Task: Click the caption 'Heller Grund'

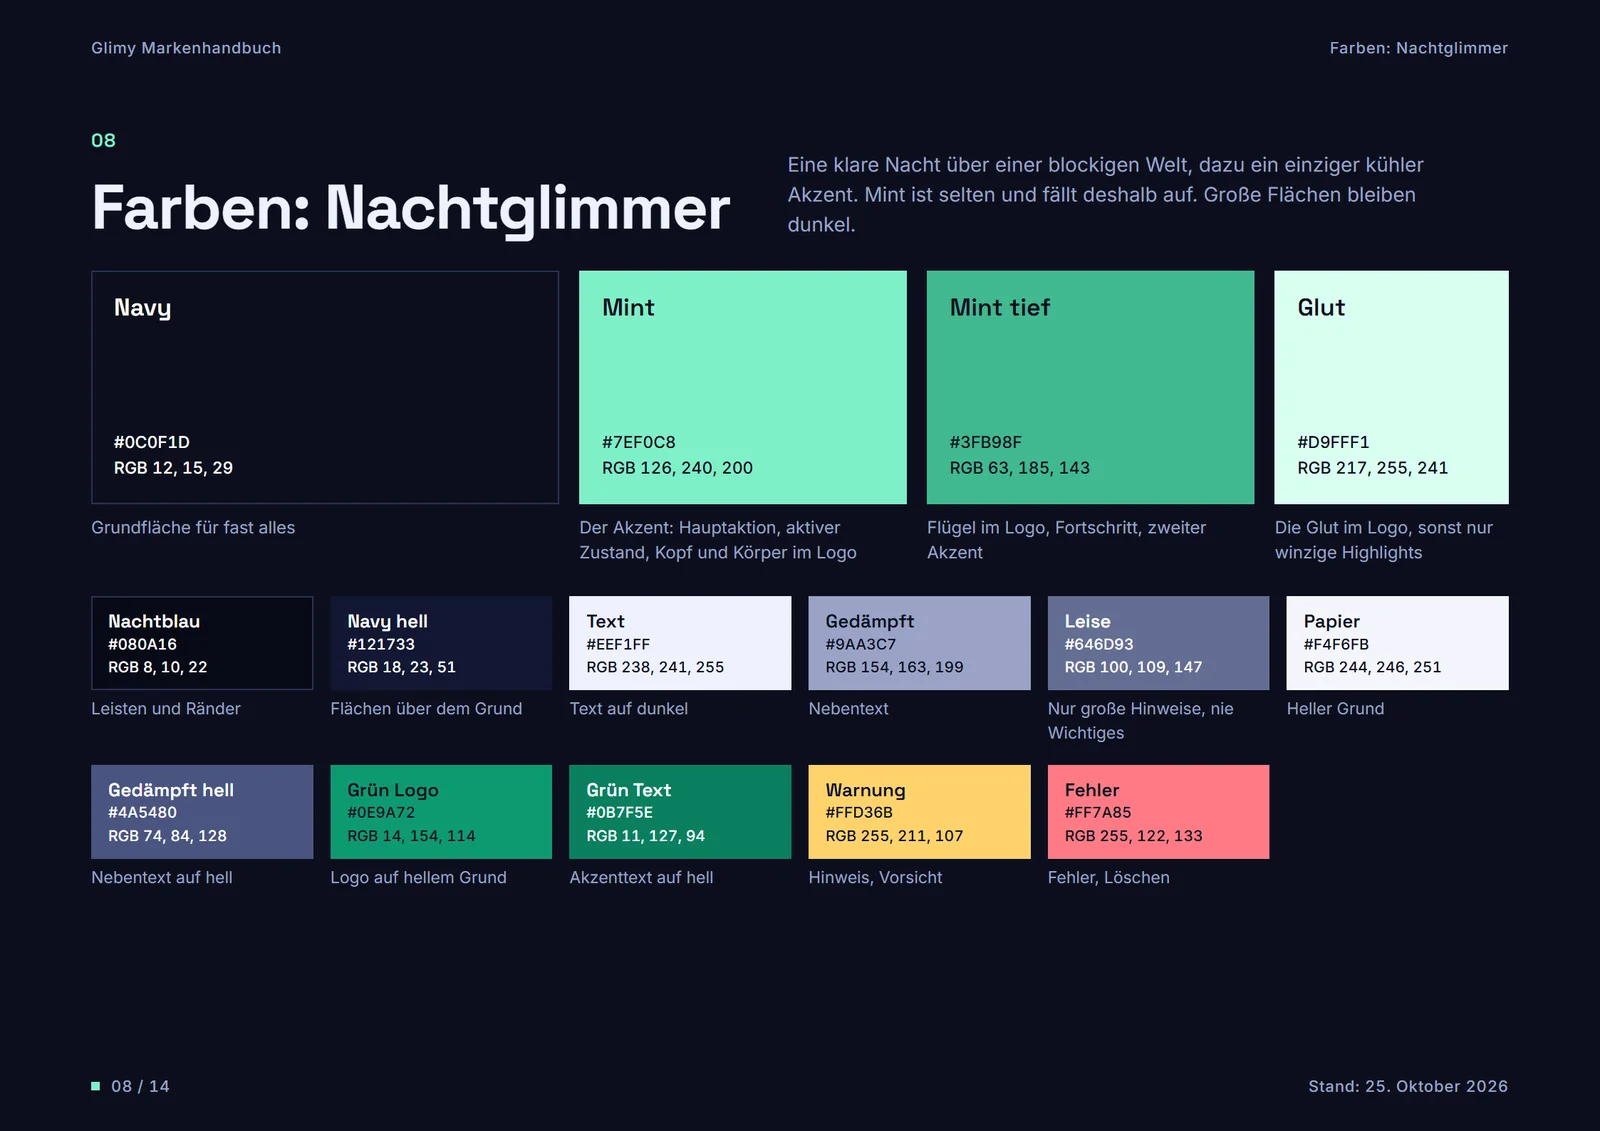Action: coord(1335,708)
